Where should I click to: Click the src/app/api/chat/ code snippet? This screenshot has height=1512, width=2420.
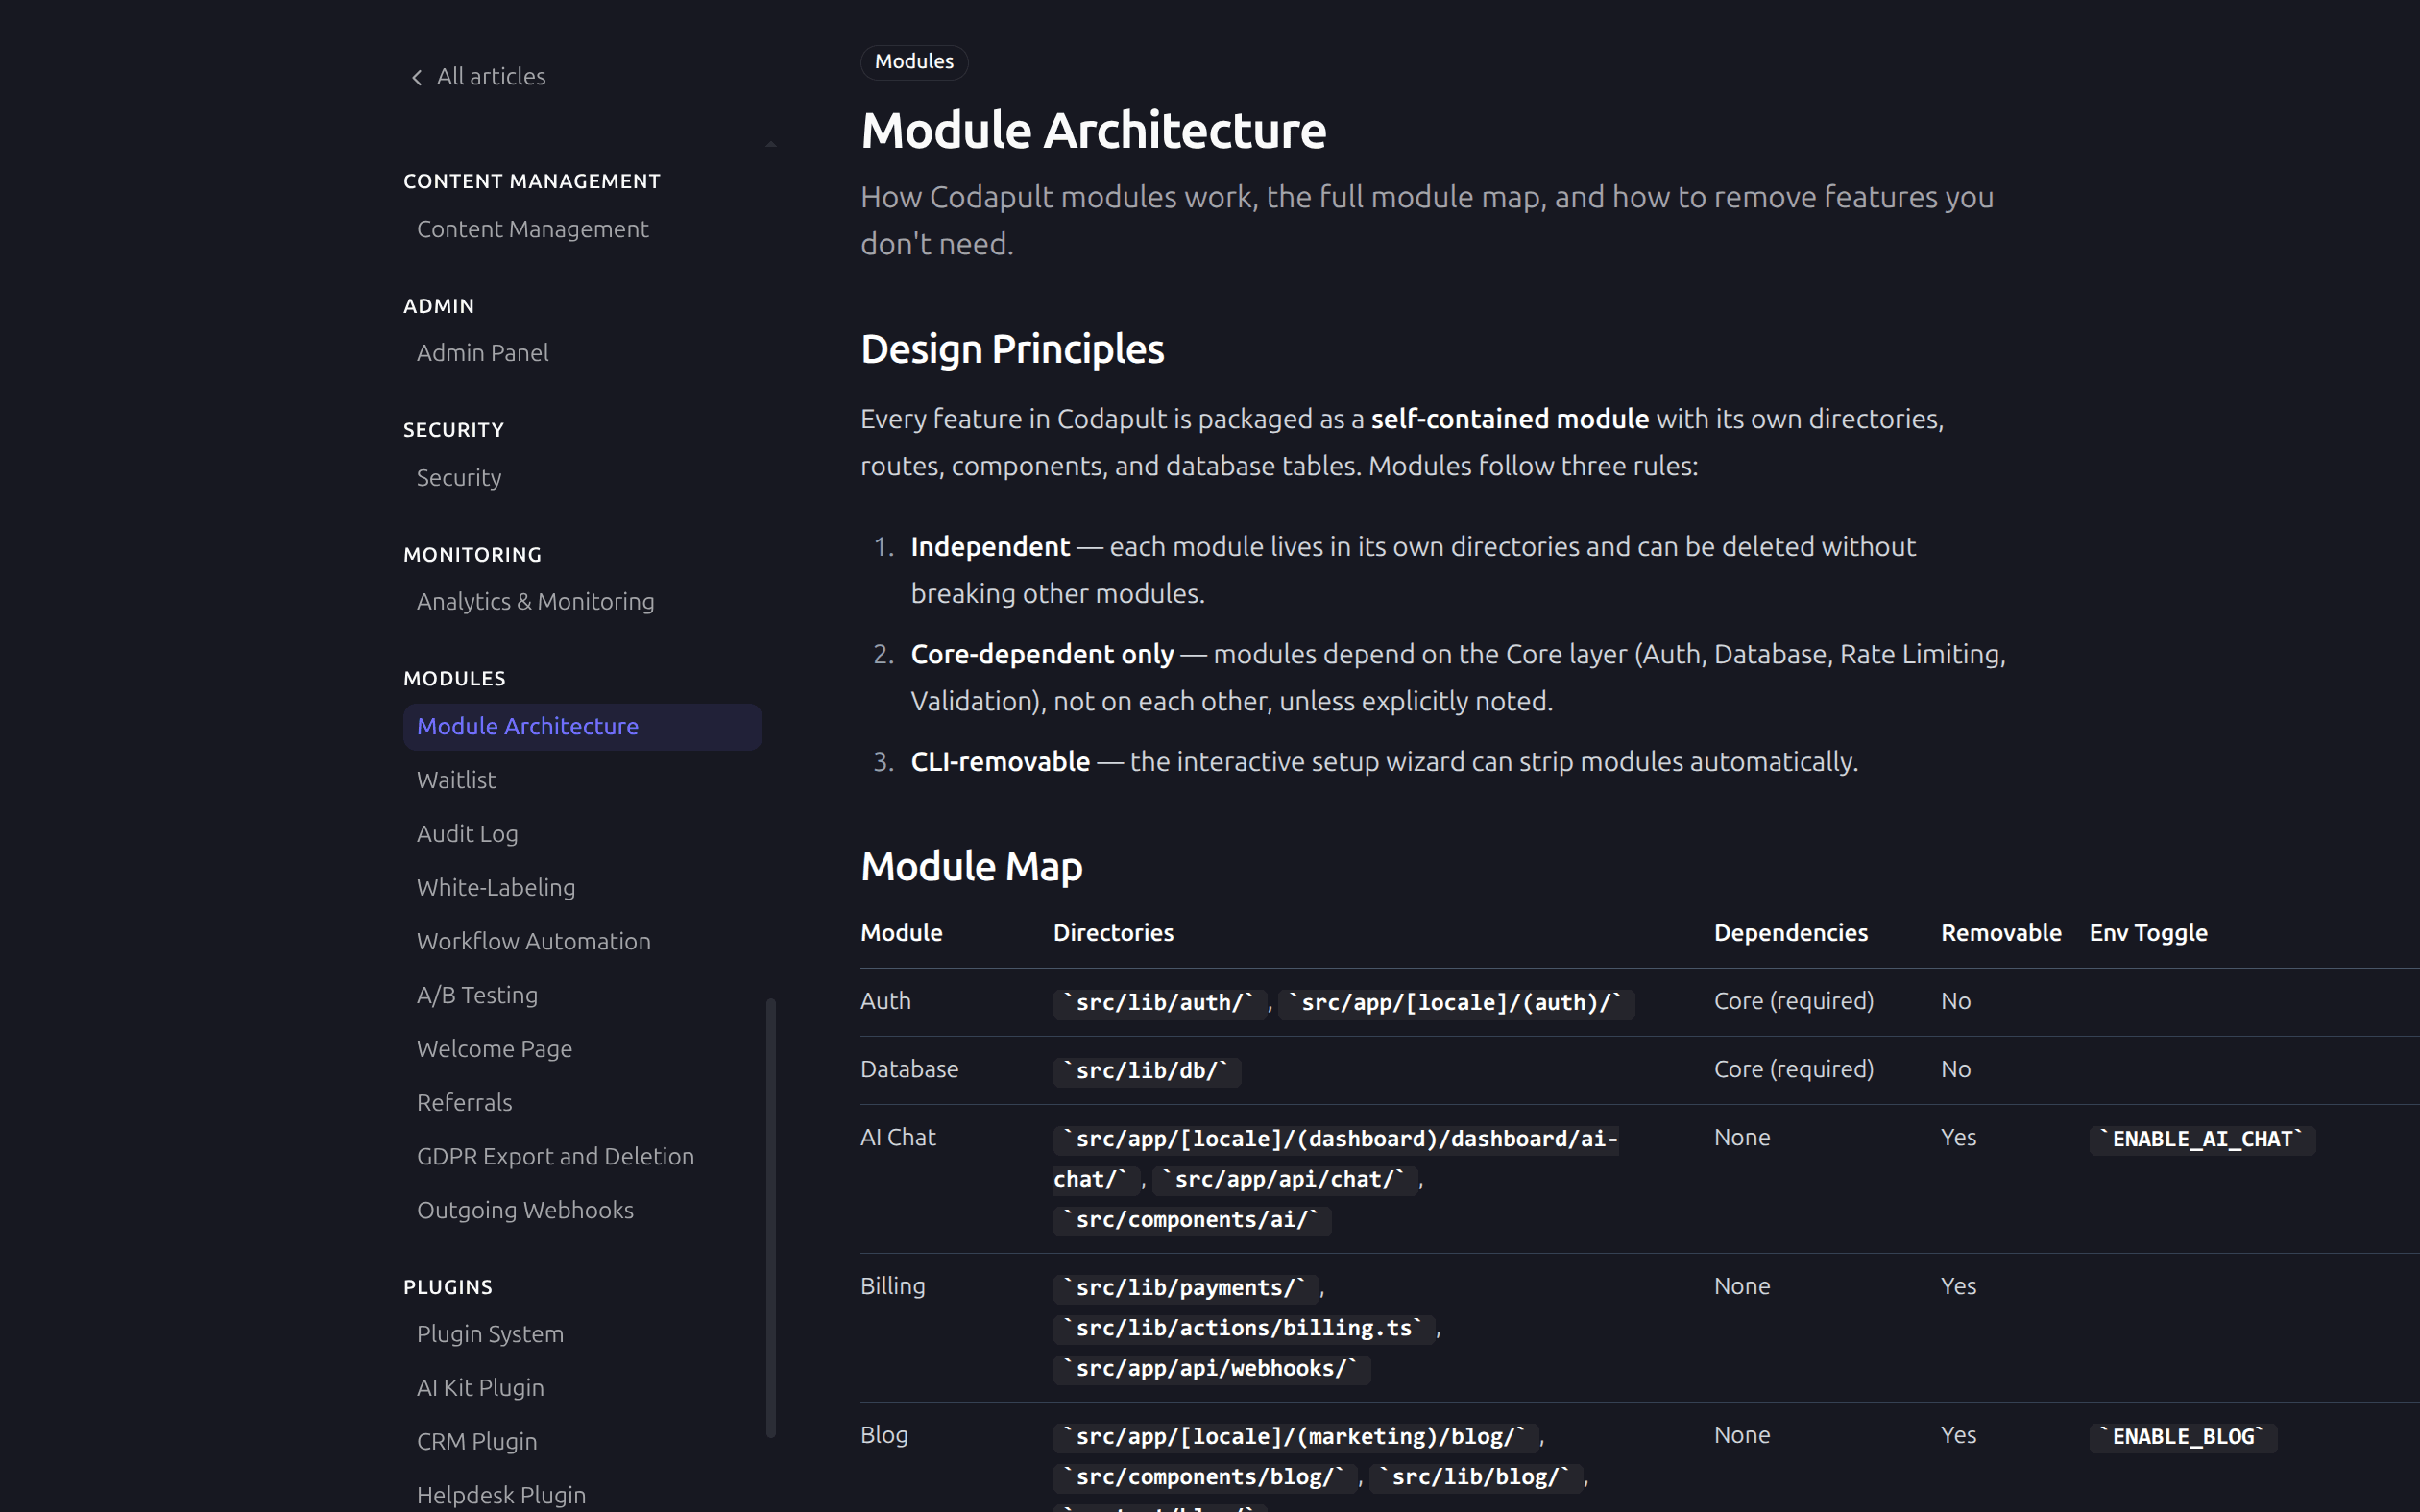tap(1284, 1180)
